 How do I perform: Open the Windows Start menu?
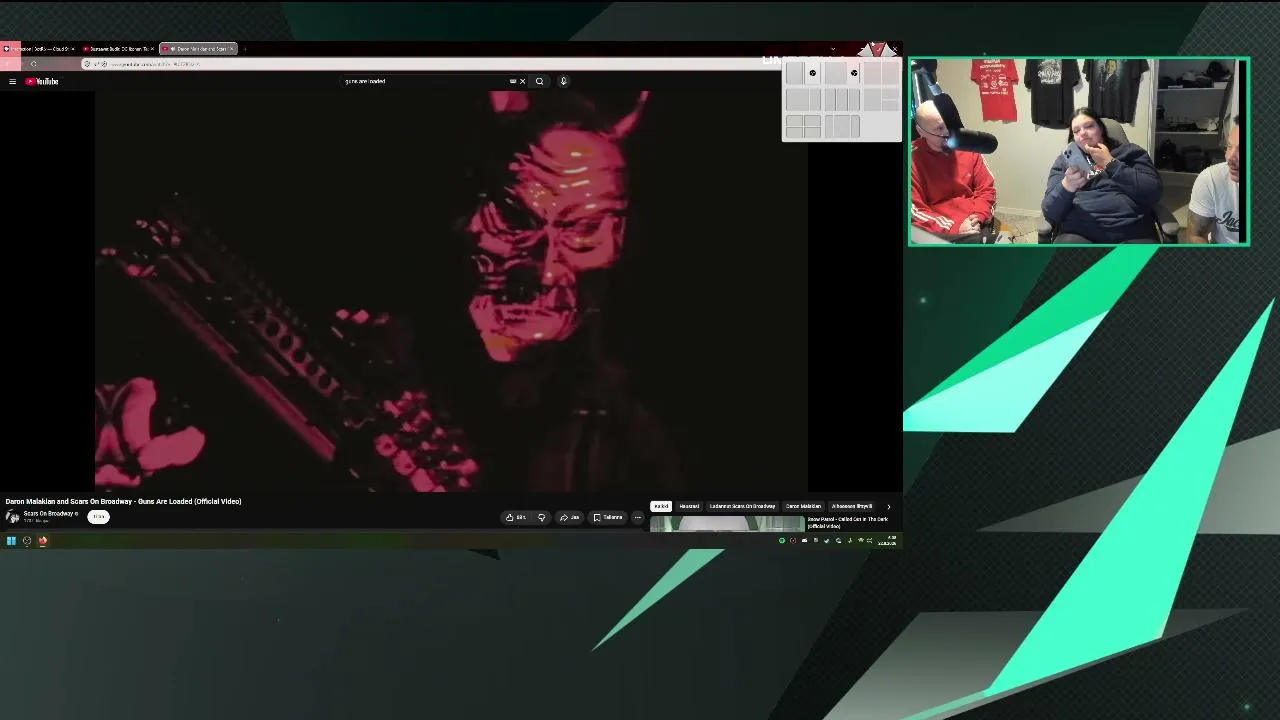11,541
